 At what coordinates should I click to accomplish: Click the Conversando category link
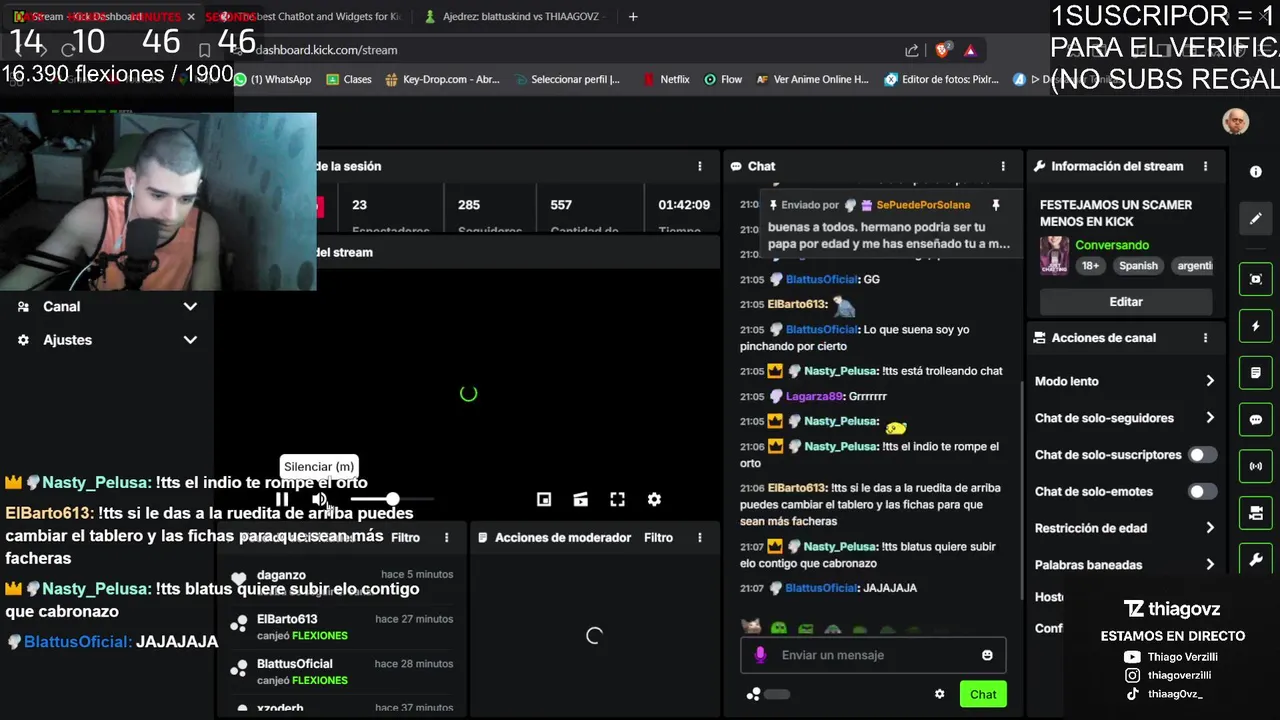(x=1112, y=245)
